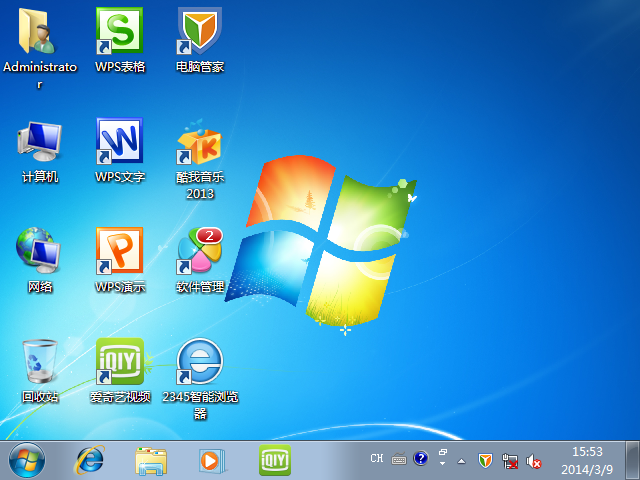
Task: Click the 网络 desktop icon
Action: [40, 253]
